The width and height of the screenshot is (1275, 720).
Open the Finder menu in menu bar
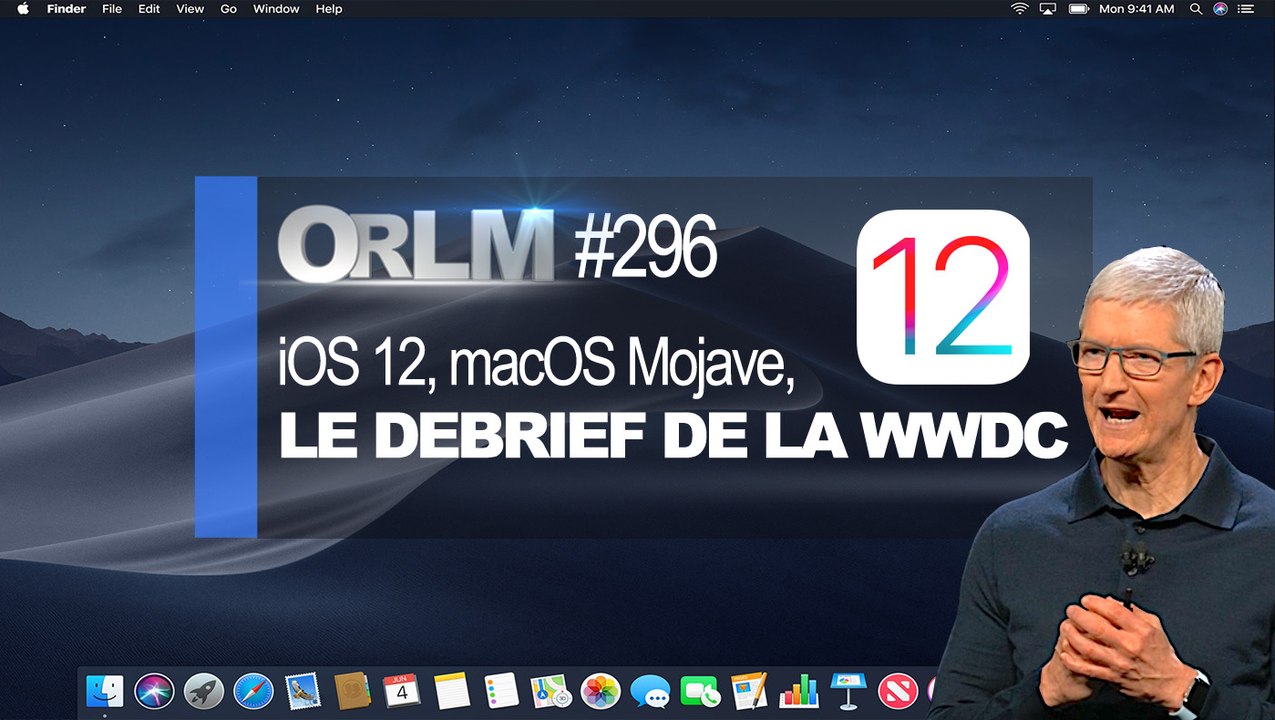coord(66,9)
